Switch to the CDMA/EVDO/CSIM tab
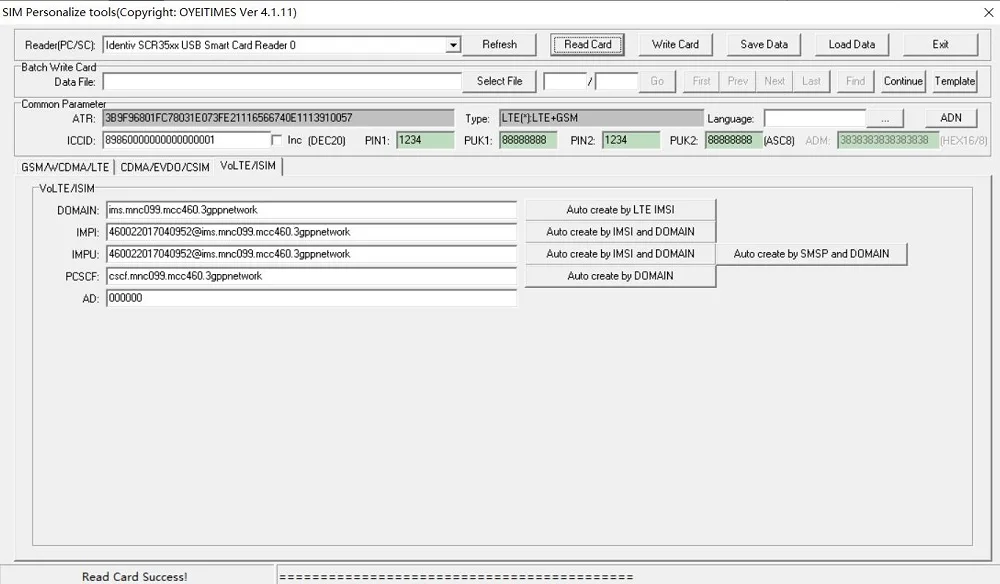Viewport: 1000px width, 584px height. click(x=165, y=167)
